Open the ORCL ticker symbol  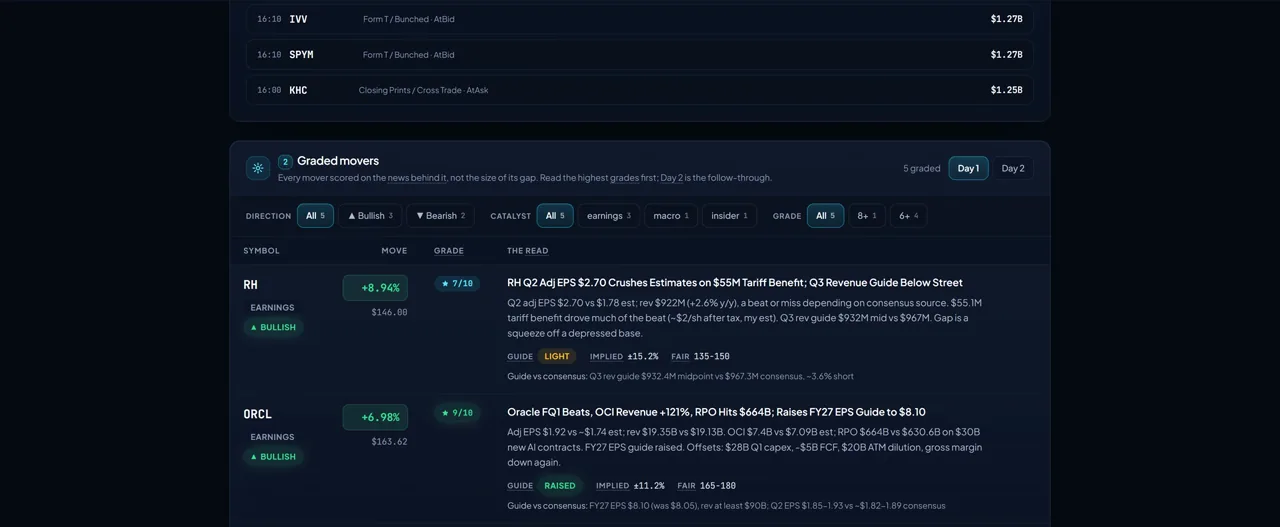[x=257, y=414]
